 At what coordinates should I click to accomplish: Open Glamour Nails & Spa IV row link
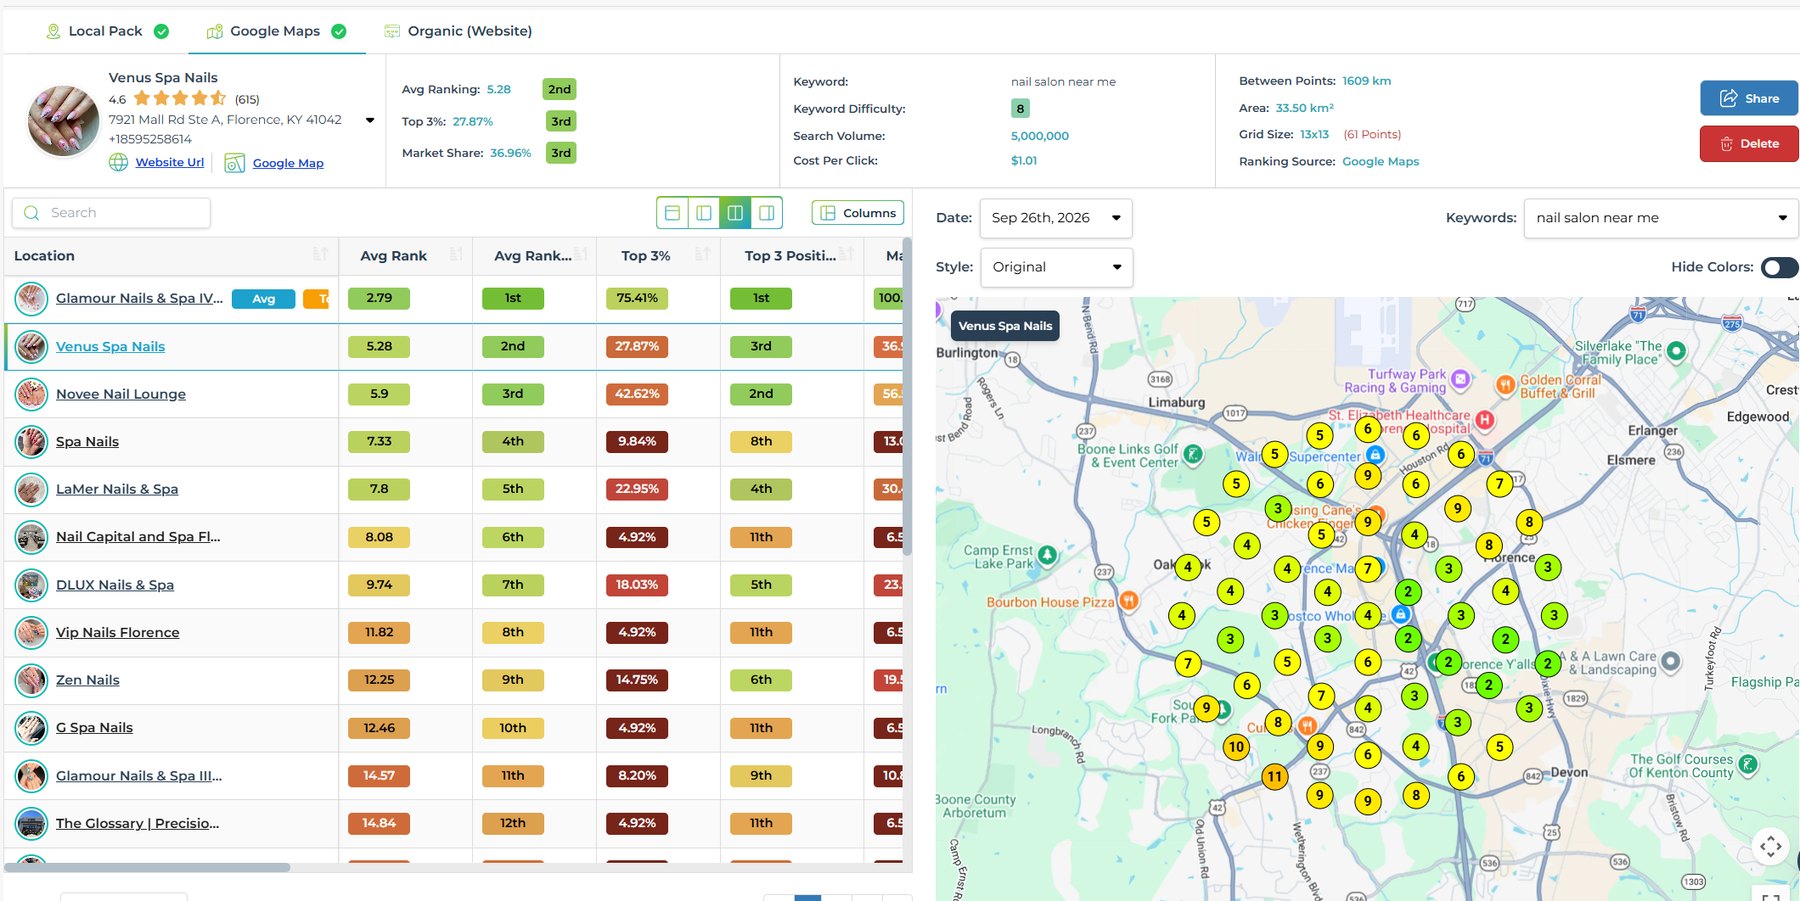point(139,298)
